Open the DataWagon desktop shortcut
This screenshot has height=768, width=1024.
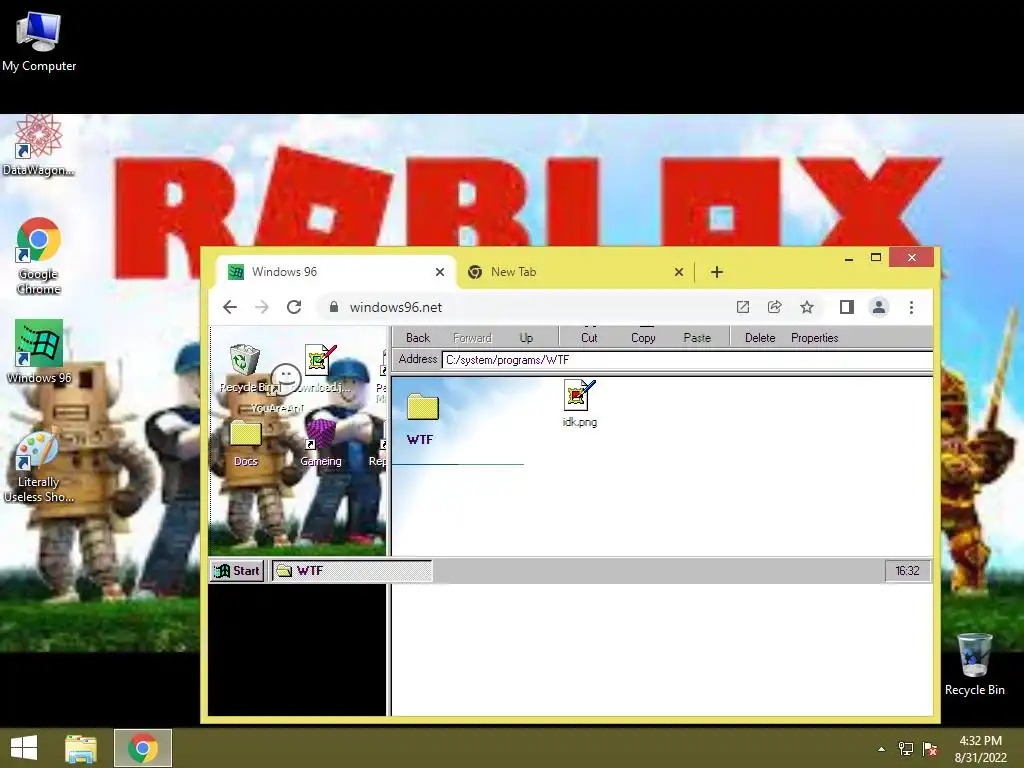click(x=39, y=146)
